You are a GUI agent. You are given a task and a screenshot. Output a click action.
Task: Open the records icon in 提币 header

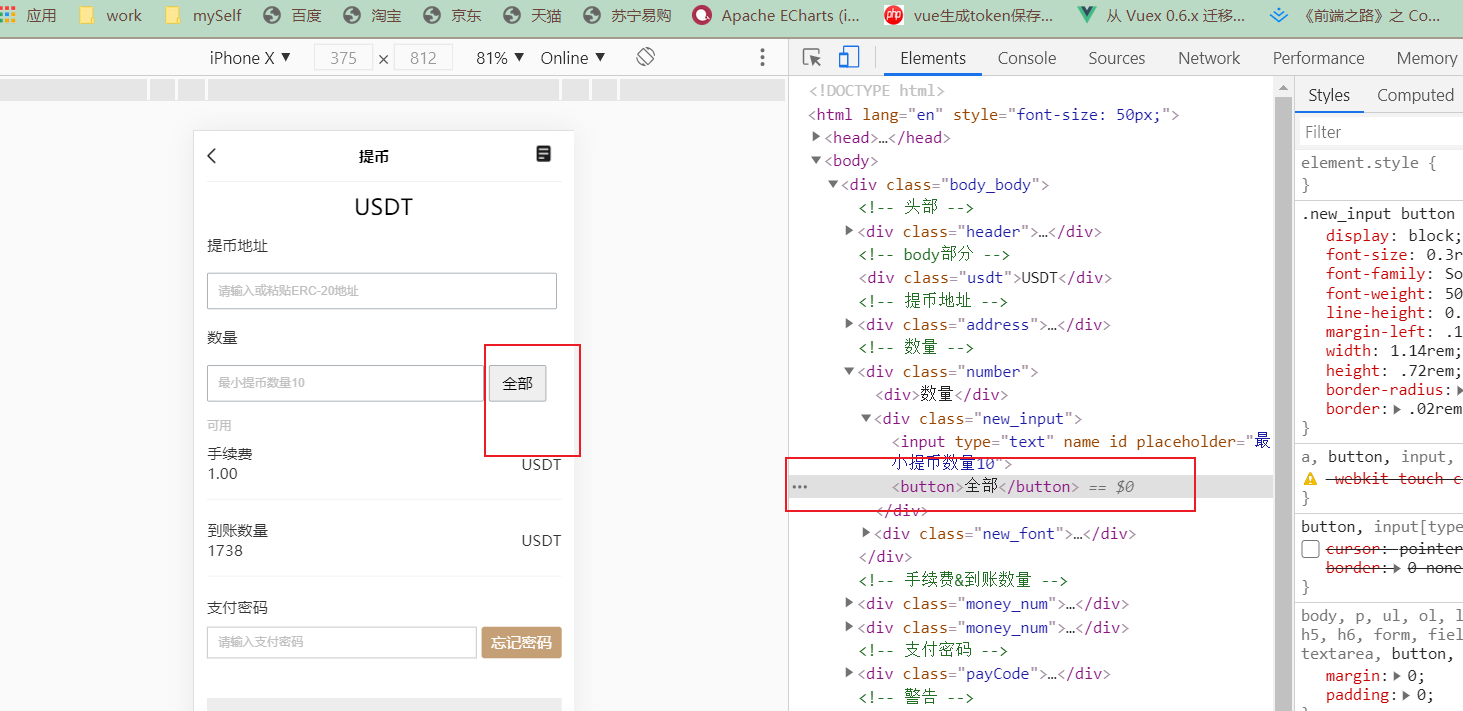point(543,153)
